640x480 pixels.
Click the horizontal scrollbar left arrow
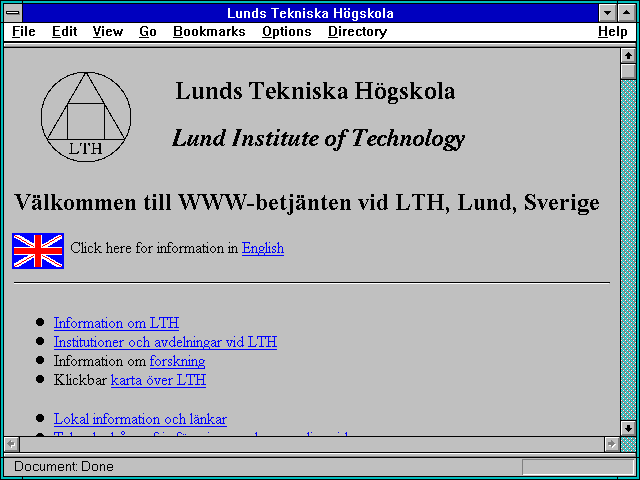pyautogui.click(x=11, y=444)
